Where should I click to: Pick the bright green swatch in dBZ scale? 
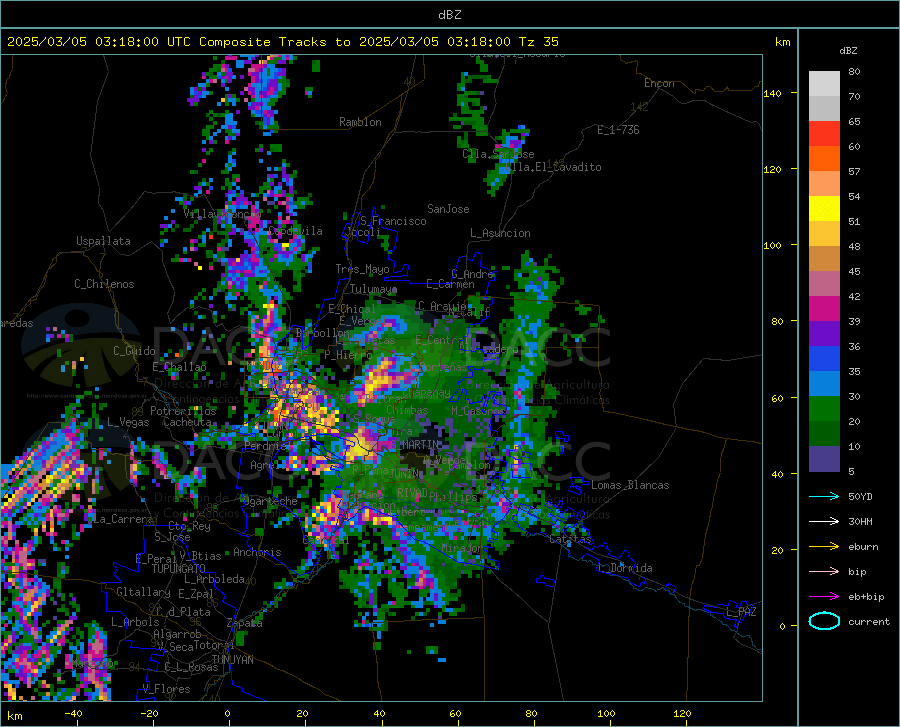tap(824, 409)
